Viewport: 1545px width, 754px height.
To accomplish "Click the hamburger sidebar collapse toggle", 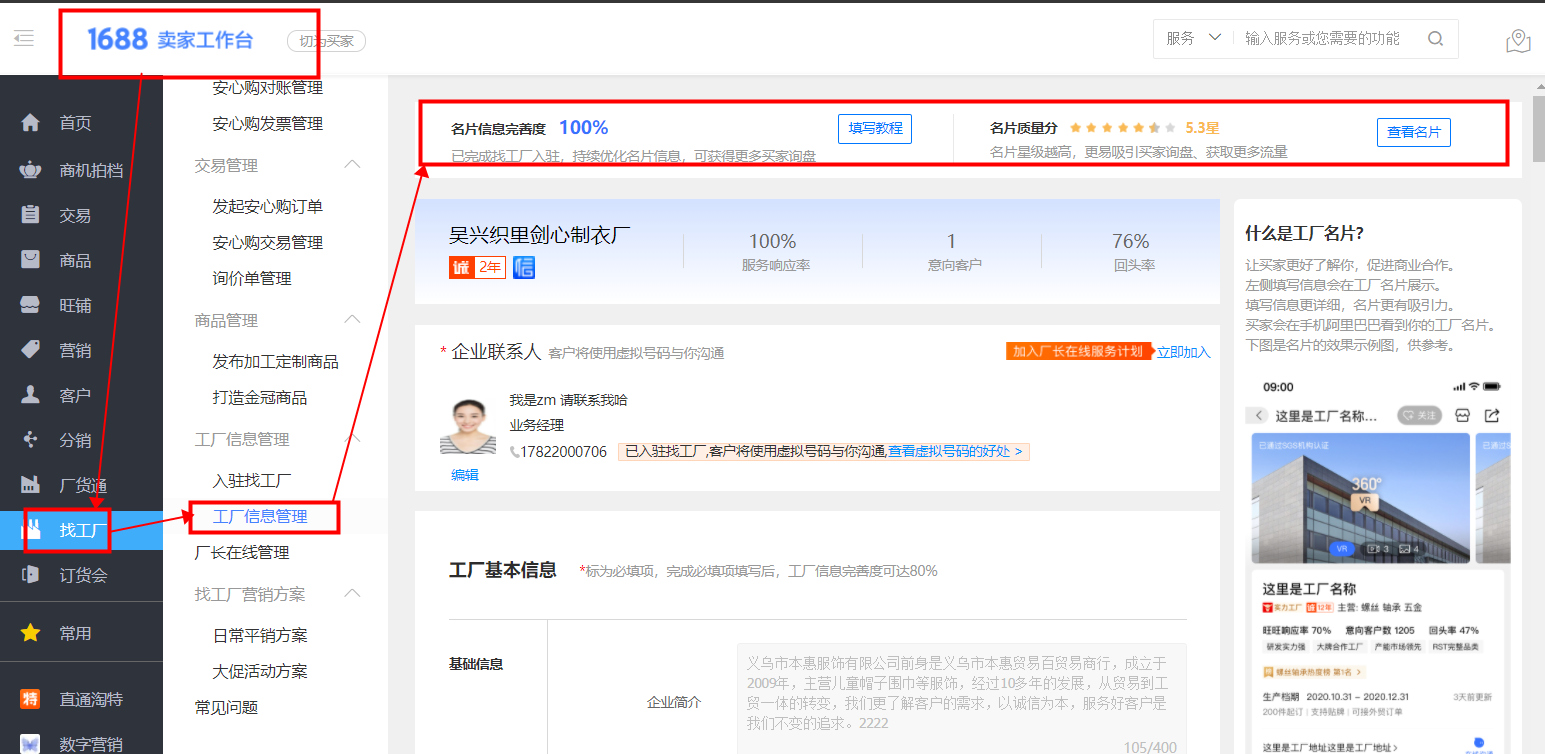I will 24,38.
